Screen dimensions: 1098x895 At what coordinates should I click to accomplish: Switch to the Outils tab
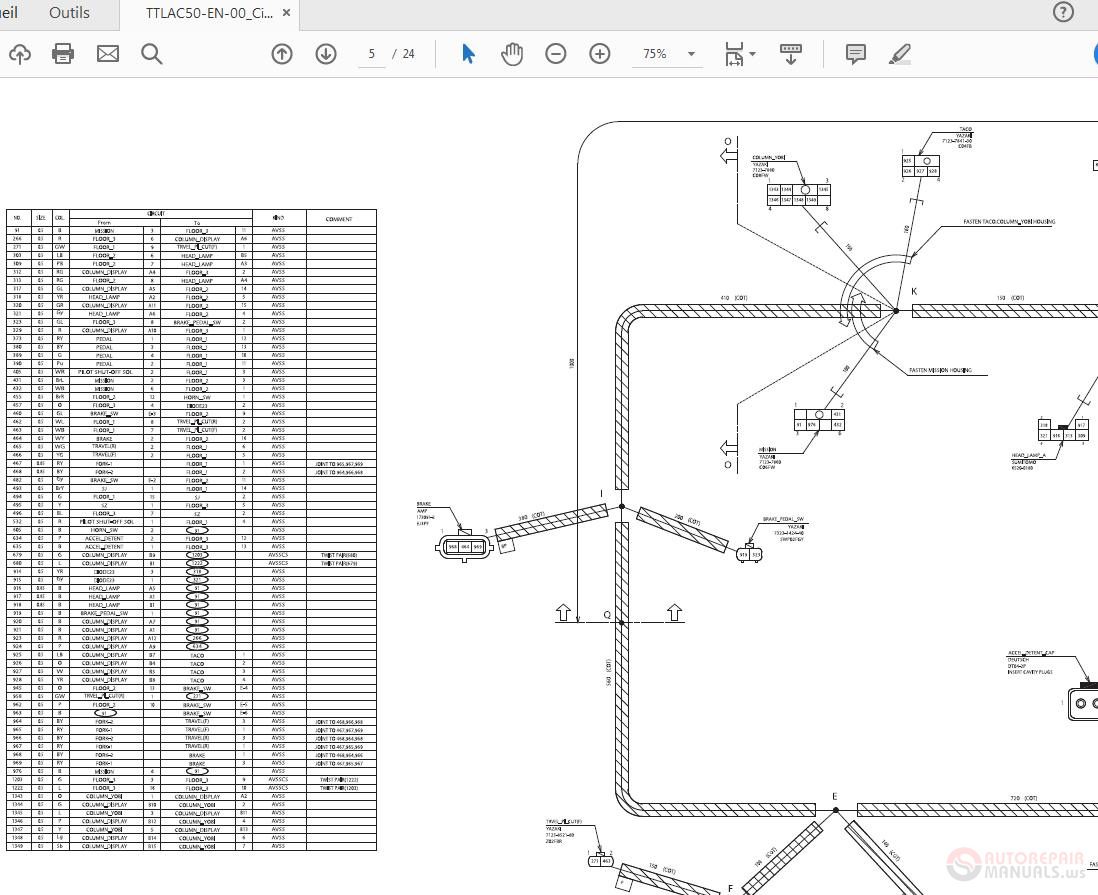click(x=69, y=13)
